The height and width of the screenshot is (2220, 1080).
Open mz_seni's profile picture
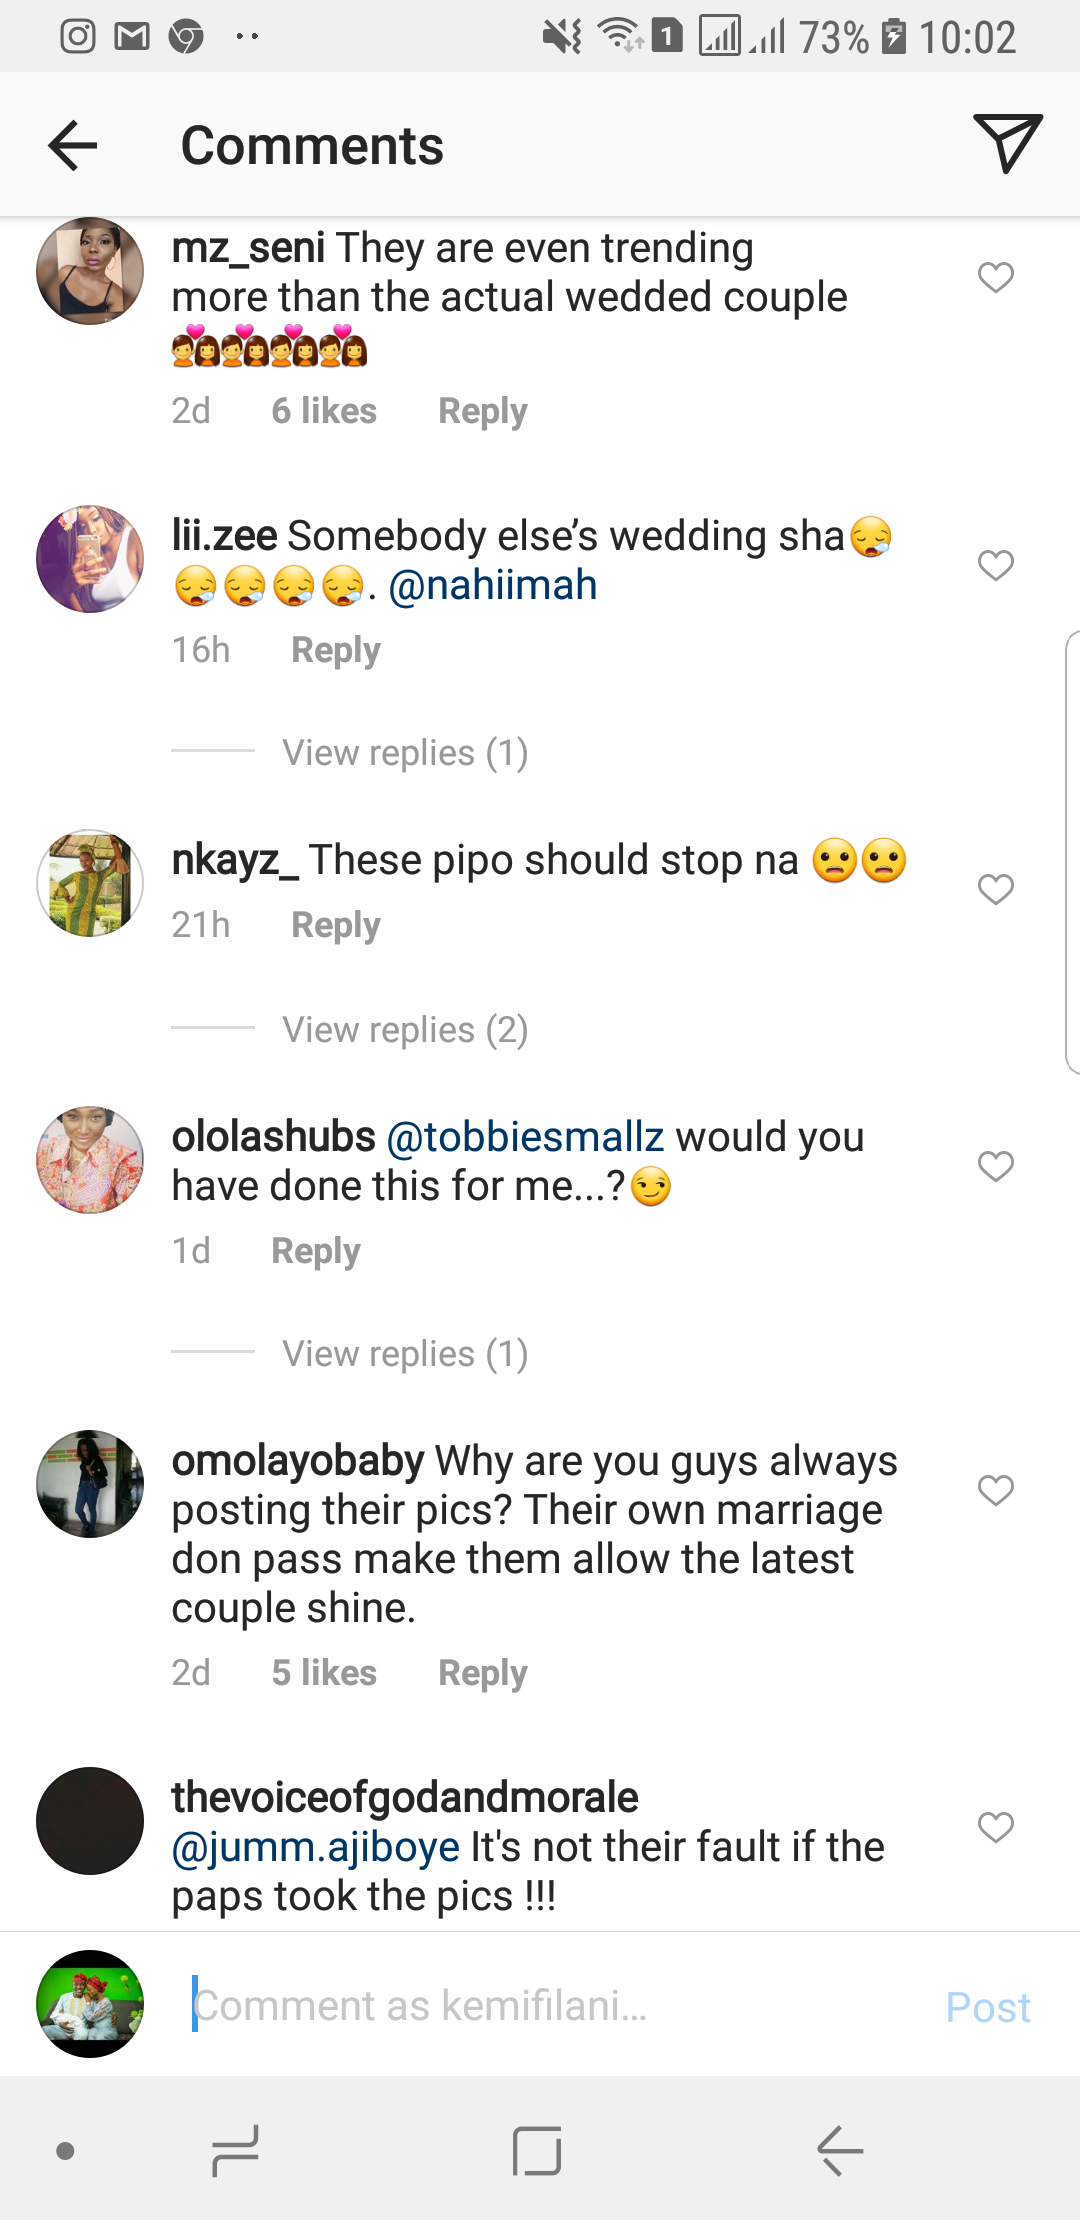(90, 271)
